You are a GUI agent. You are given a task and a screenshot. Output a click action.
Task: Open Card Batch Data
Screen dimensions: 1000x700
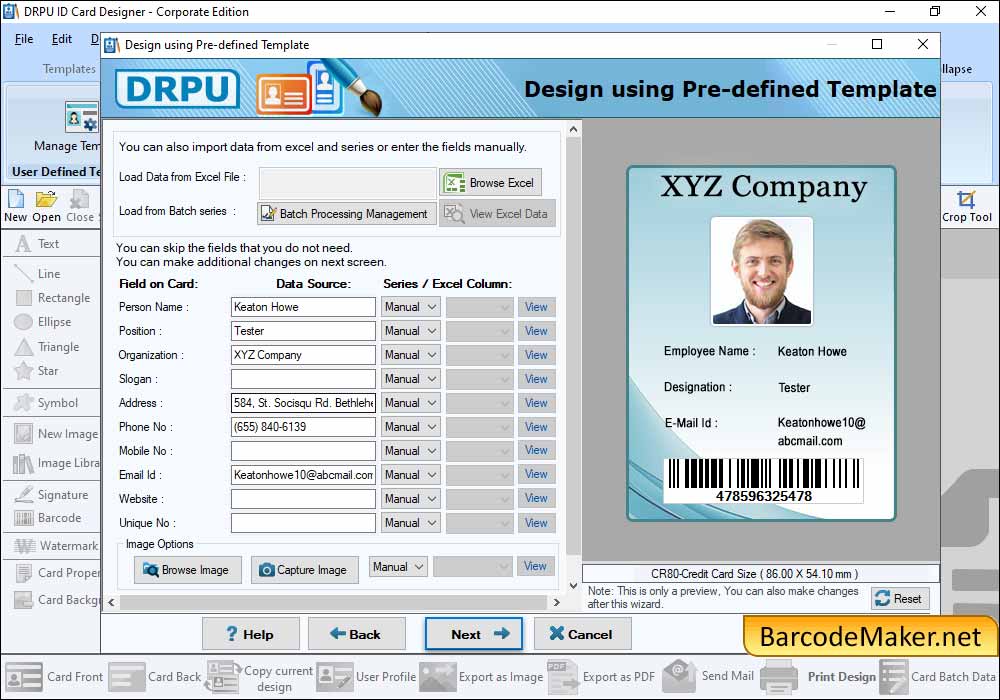click(938, 676)
